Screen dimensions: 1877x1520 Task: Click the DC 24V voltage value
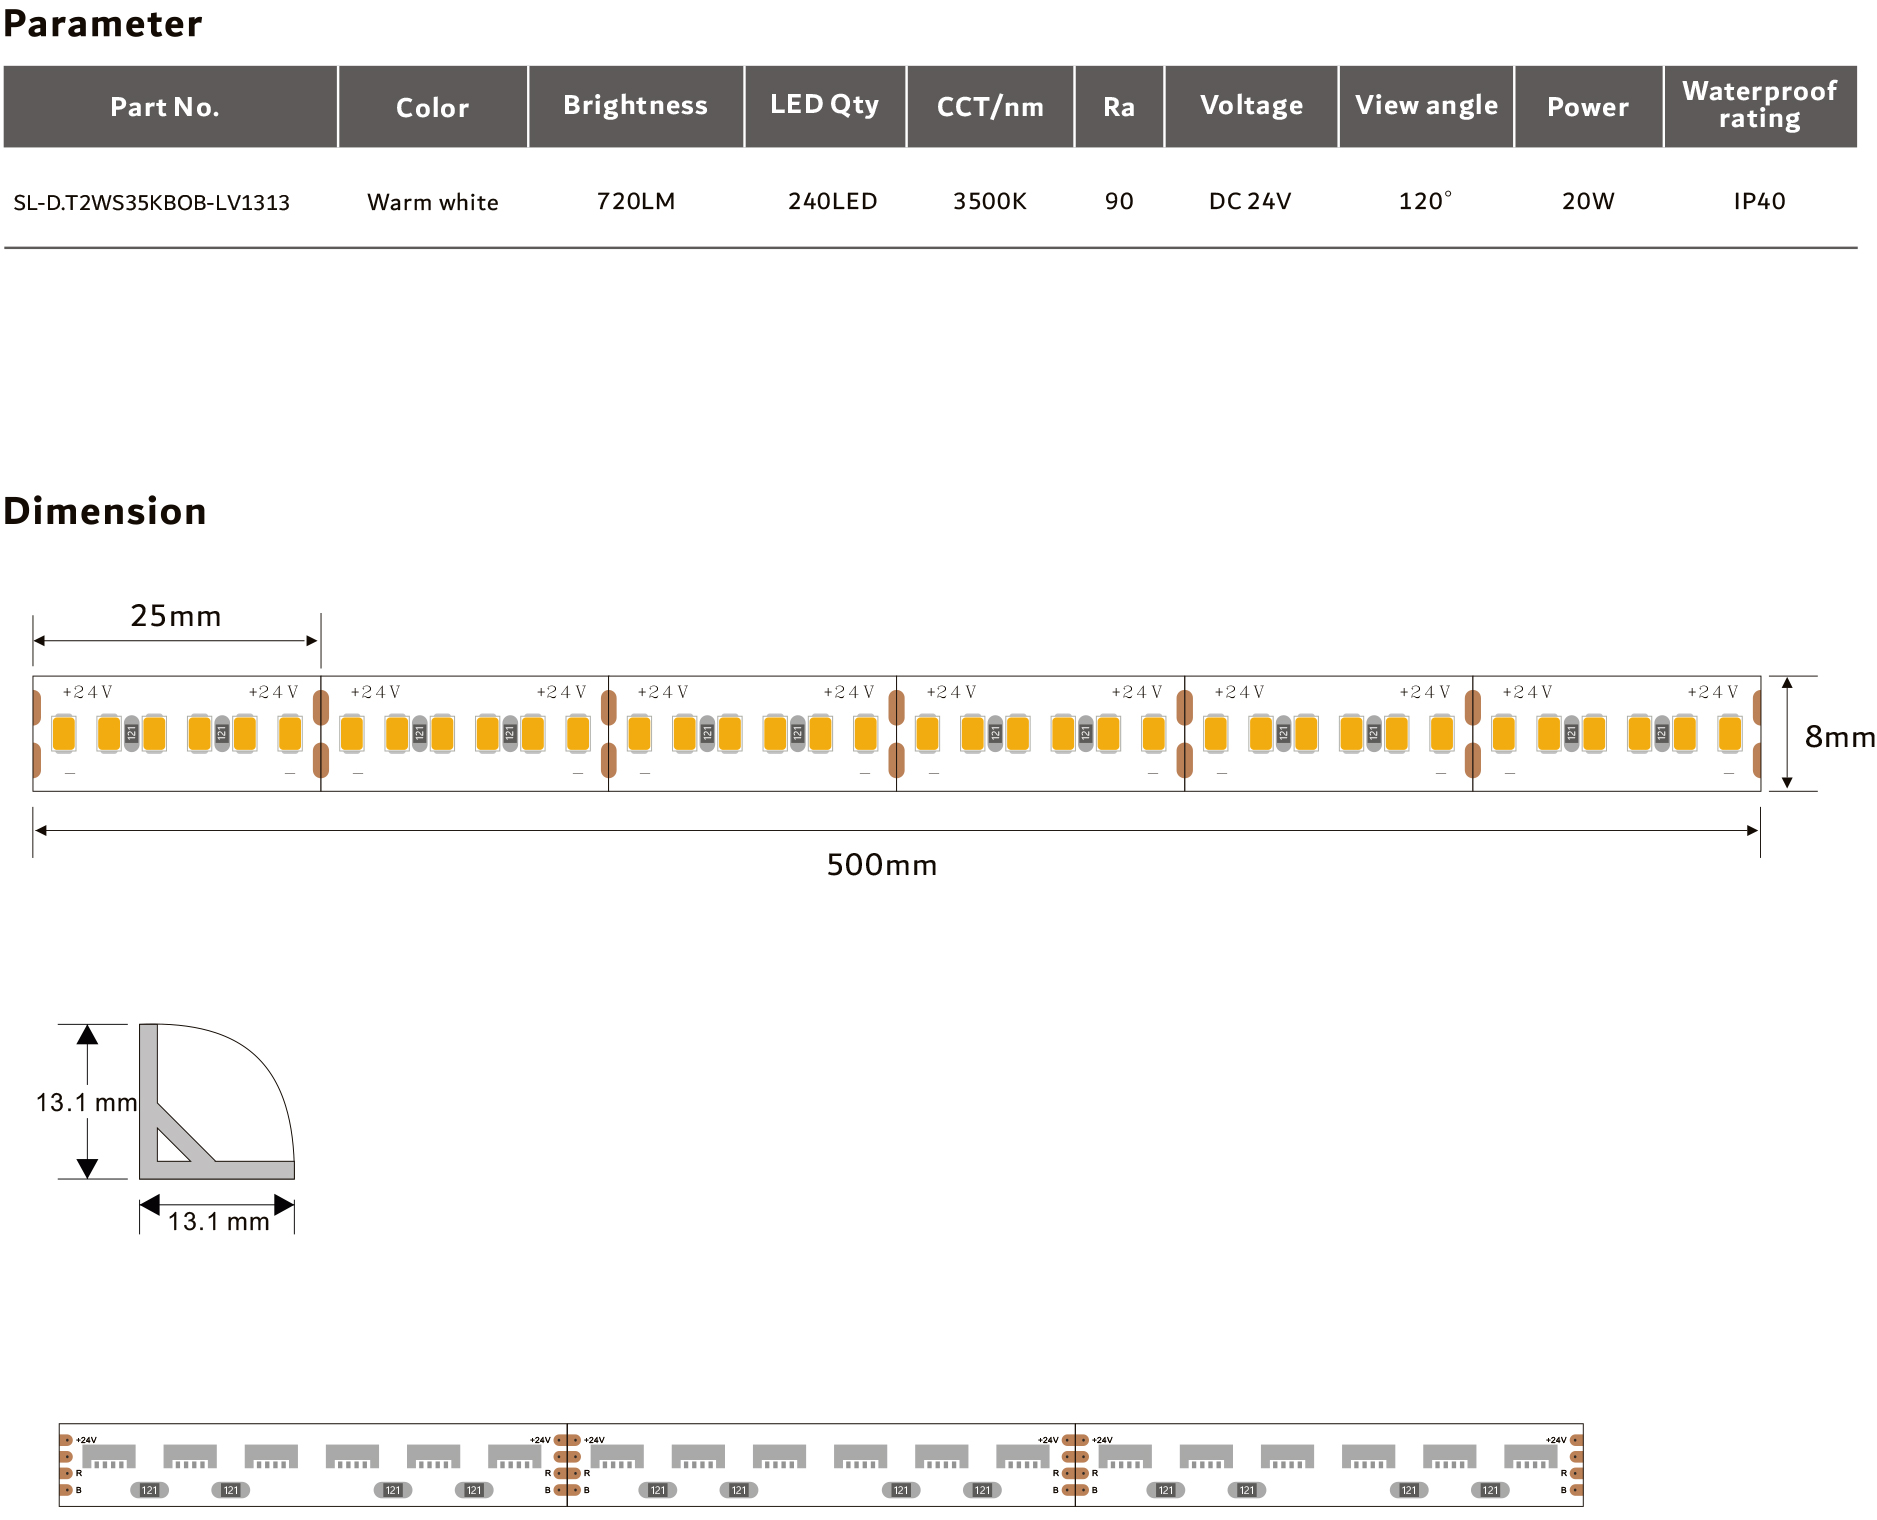(x=1249, y=201)
